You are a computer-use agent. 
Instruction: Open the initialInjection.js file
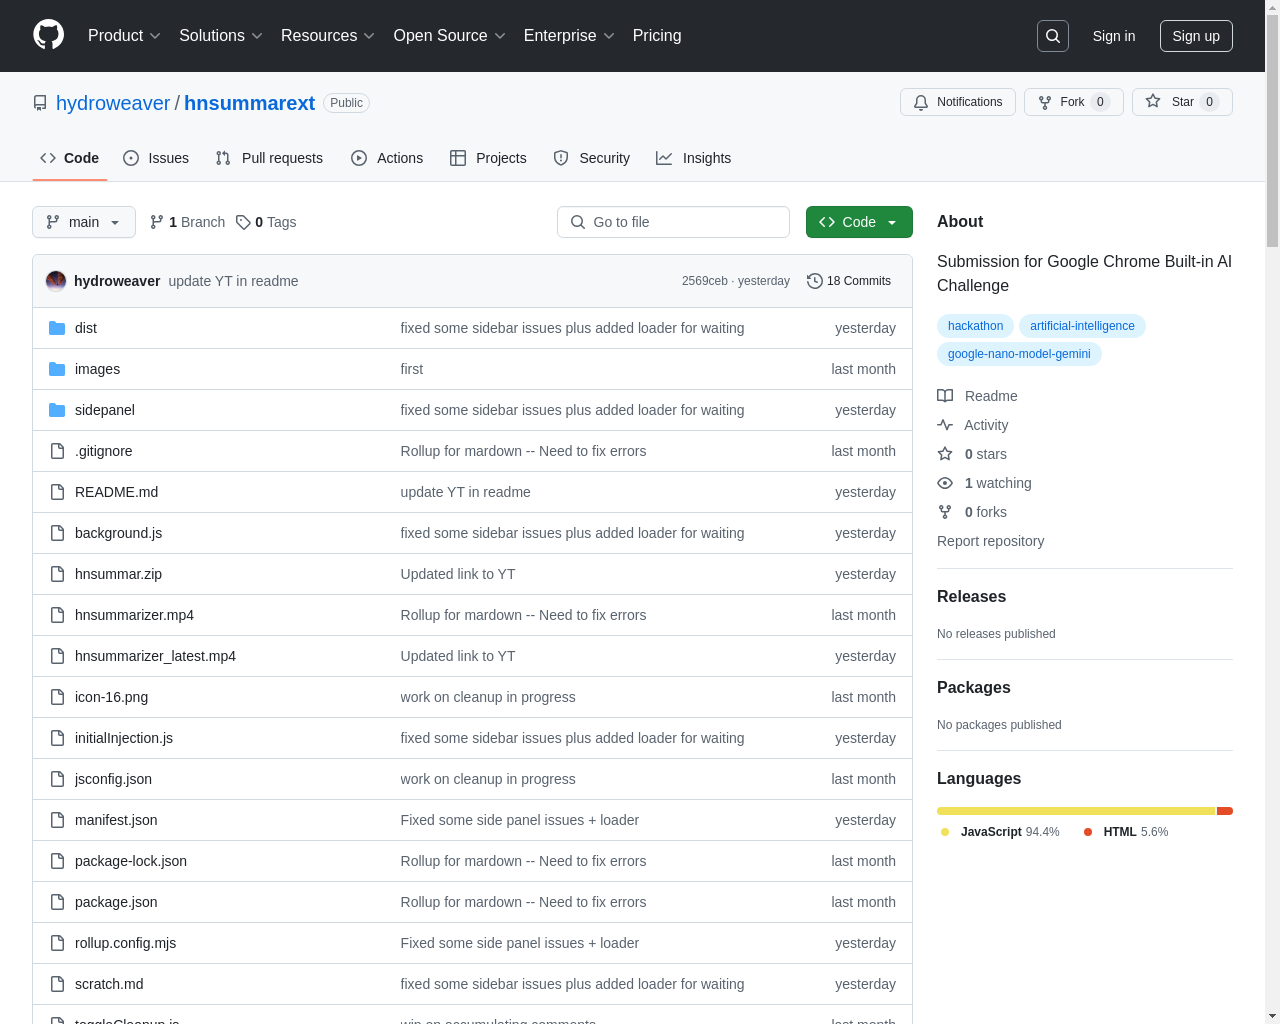pyautogui.click(x=124, y=738)
